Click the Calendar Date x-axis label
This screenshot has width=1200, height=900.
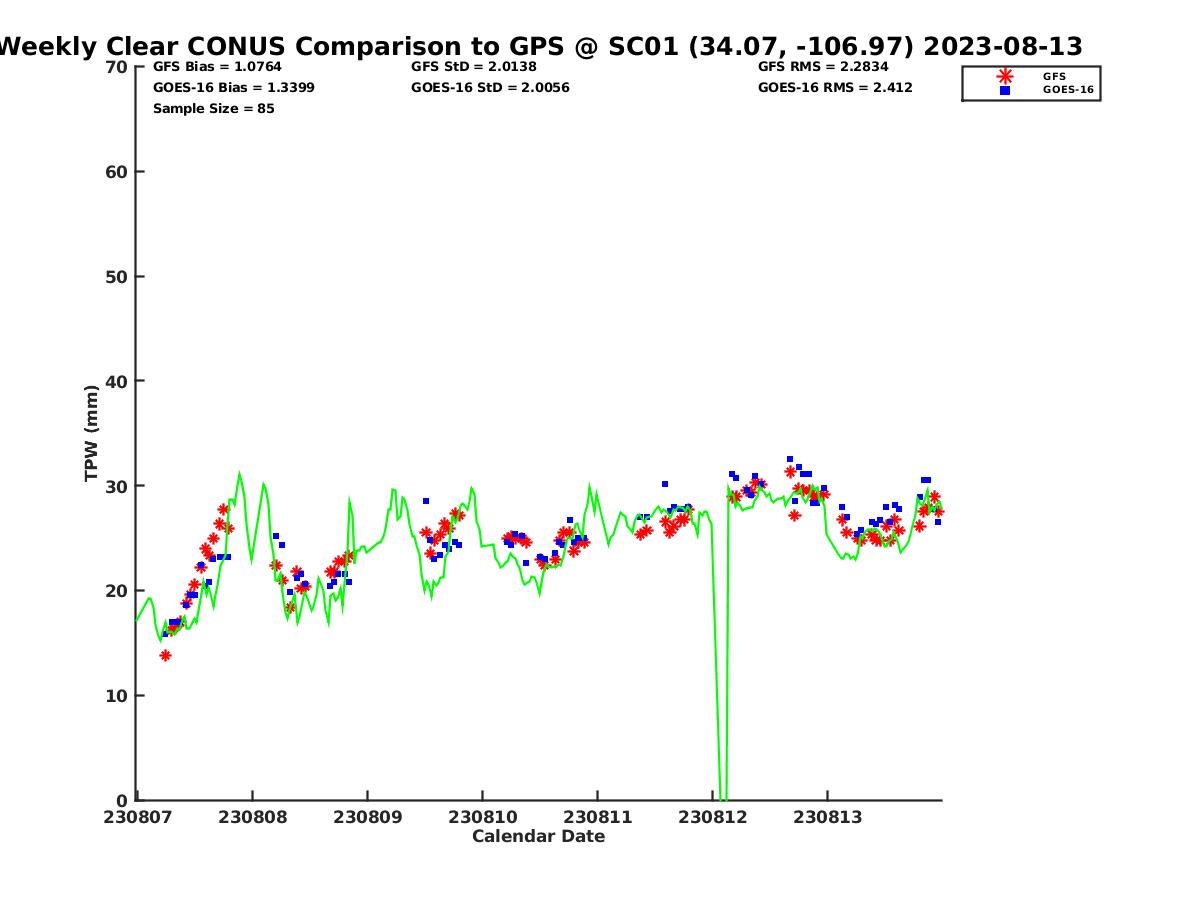(x=538, y=837)
